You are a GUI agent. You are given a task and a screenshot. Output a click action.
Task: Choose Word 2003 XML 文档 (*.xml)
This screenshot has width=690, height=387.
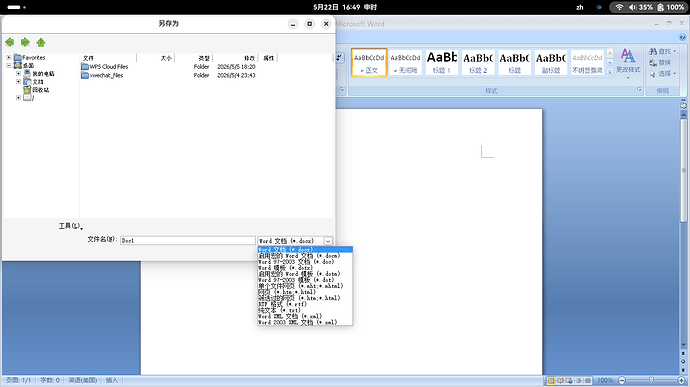(305, 322)
